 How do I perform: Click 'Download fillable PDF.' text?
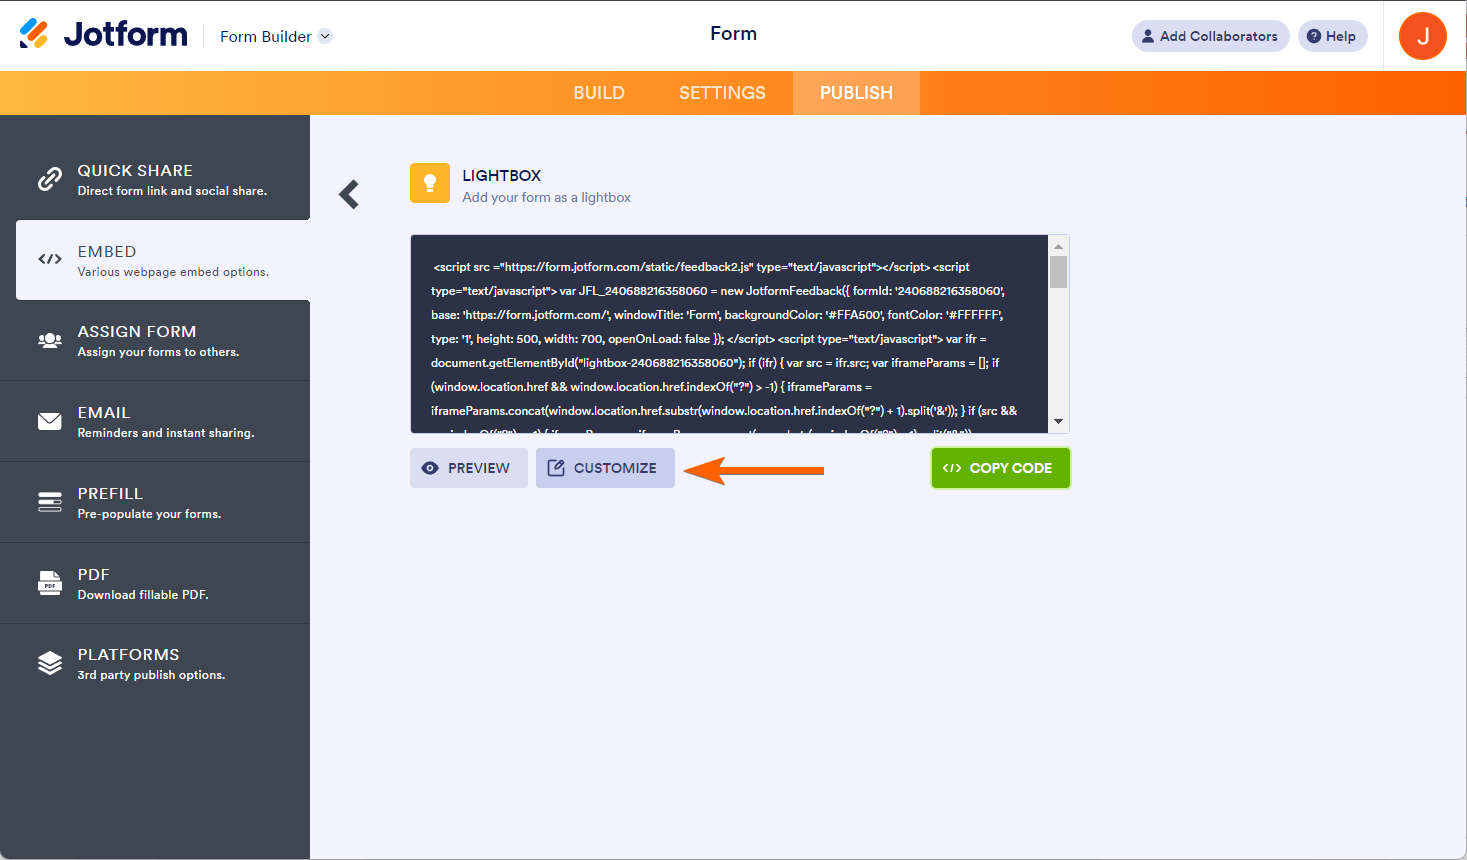pyautogui.click(x=143, y=595)
